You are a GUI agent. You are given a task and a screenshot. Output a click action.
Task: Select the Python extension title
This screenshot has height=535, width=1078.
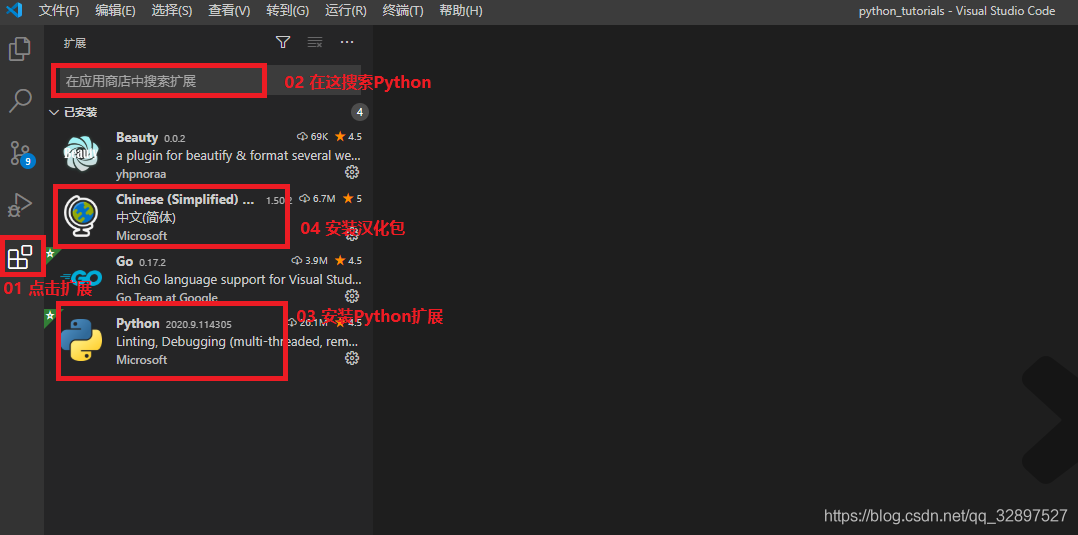(x=138, y=323)
